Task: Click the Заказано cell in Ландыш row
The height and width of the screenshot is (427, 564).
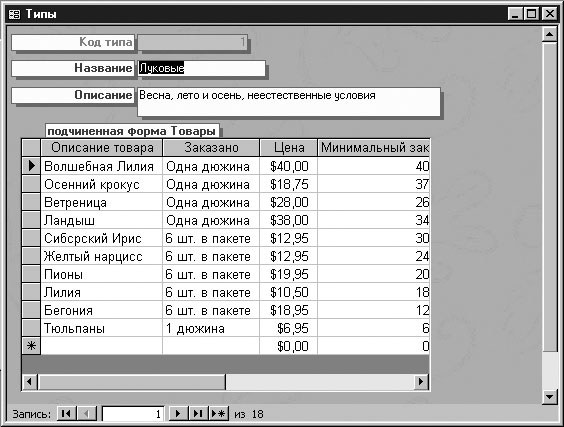Action: pos(211,220)
